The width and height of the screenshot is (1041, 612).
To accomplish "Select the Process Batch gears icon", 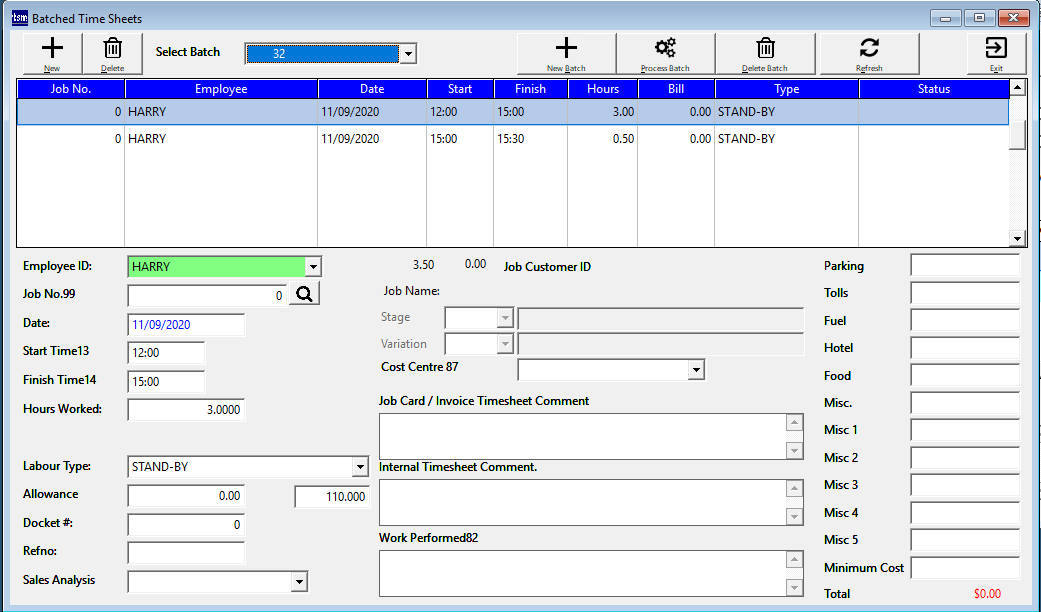I will [x=666, y=50].
